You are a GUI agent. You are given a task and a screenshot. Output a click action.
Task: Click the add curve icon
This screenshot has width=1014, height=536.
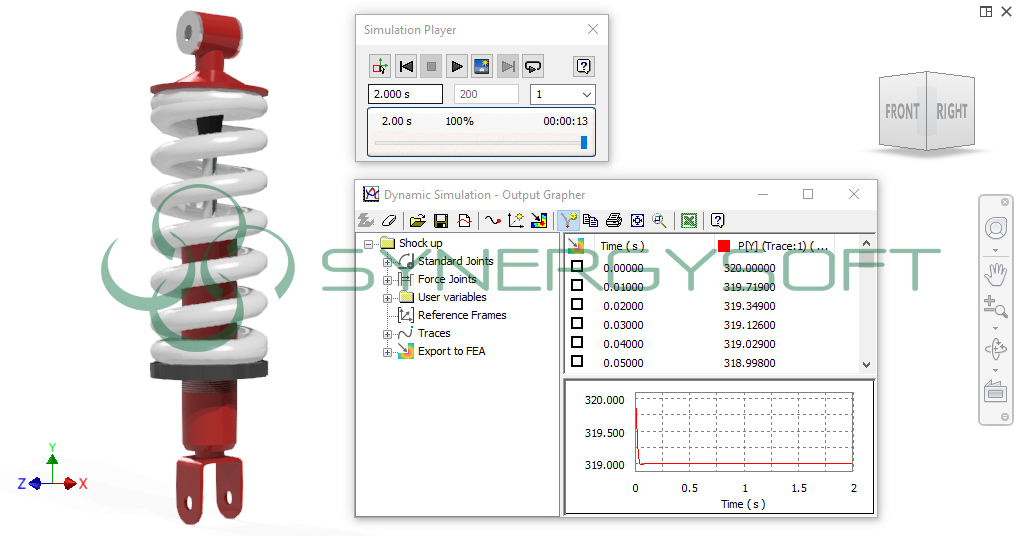pyautogui.click(x=493, y=220)
